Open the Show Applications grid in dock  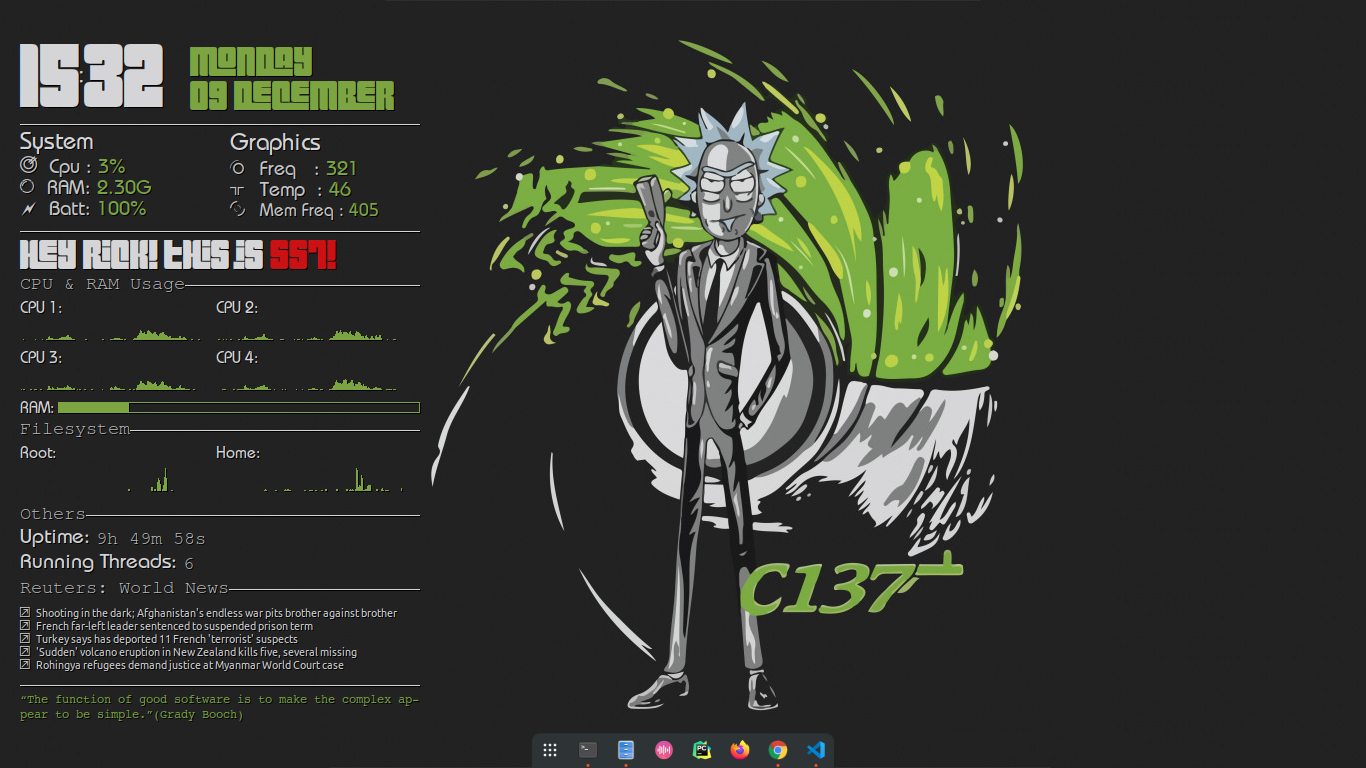click(550, 750)
